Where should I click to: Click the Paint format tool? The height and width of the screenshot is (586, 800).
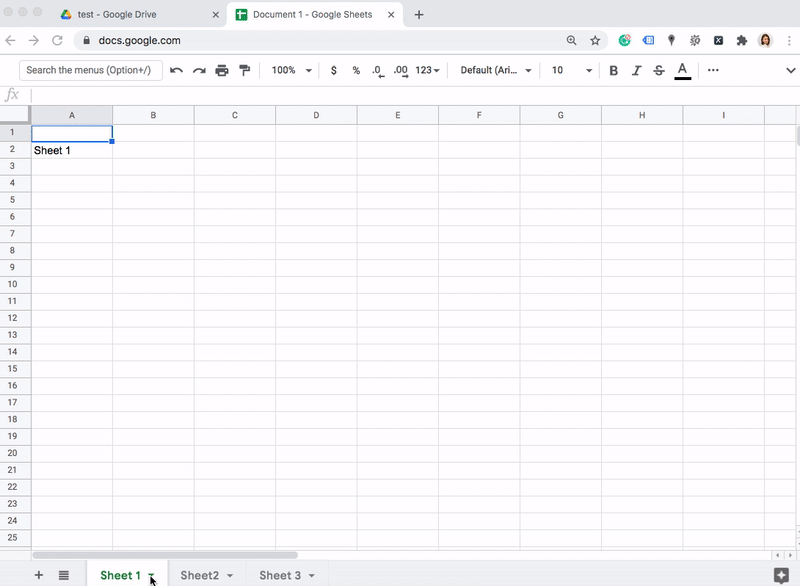tap(245, 70)
